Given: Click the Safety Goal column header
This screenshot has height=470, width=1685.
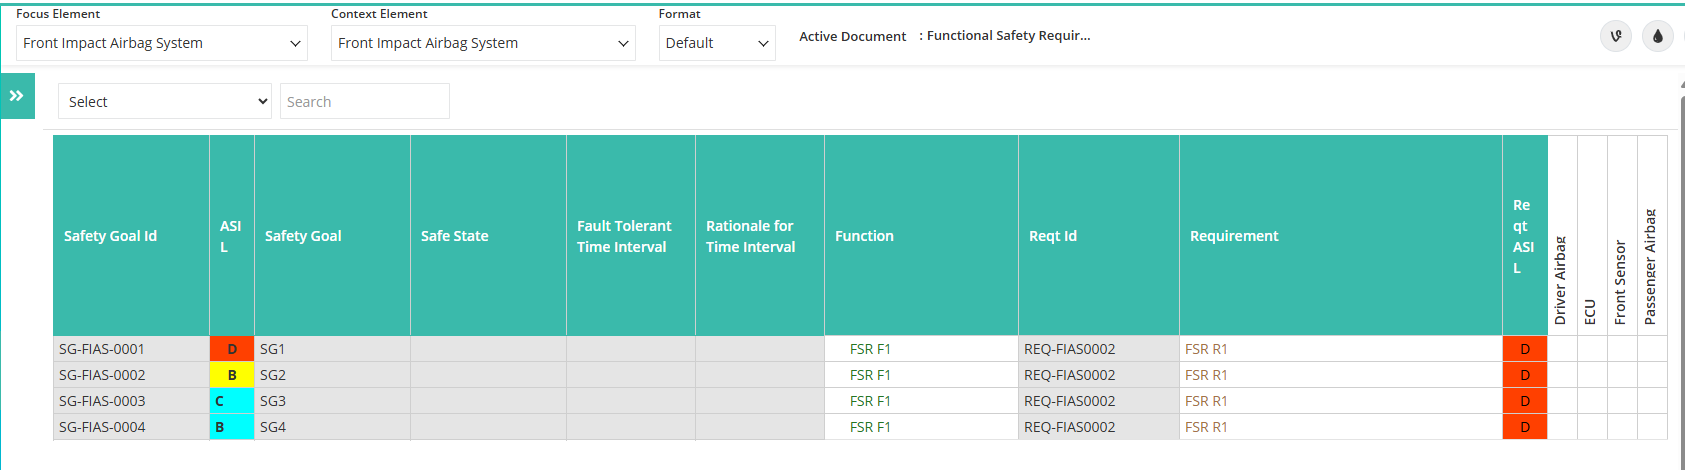Looking at the screenshot, I should click(332, 236).
